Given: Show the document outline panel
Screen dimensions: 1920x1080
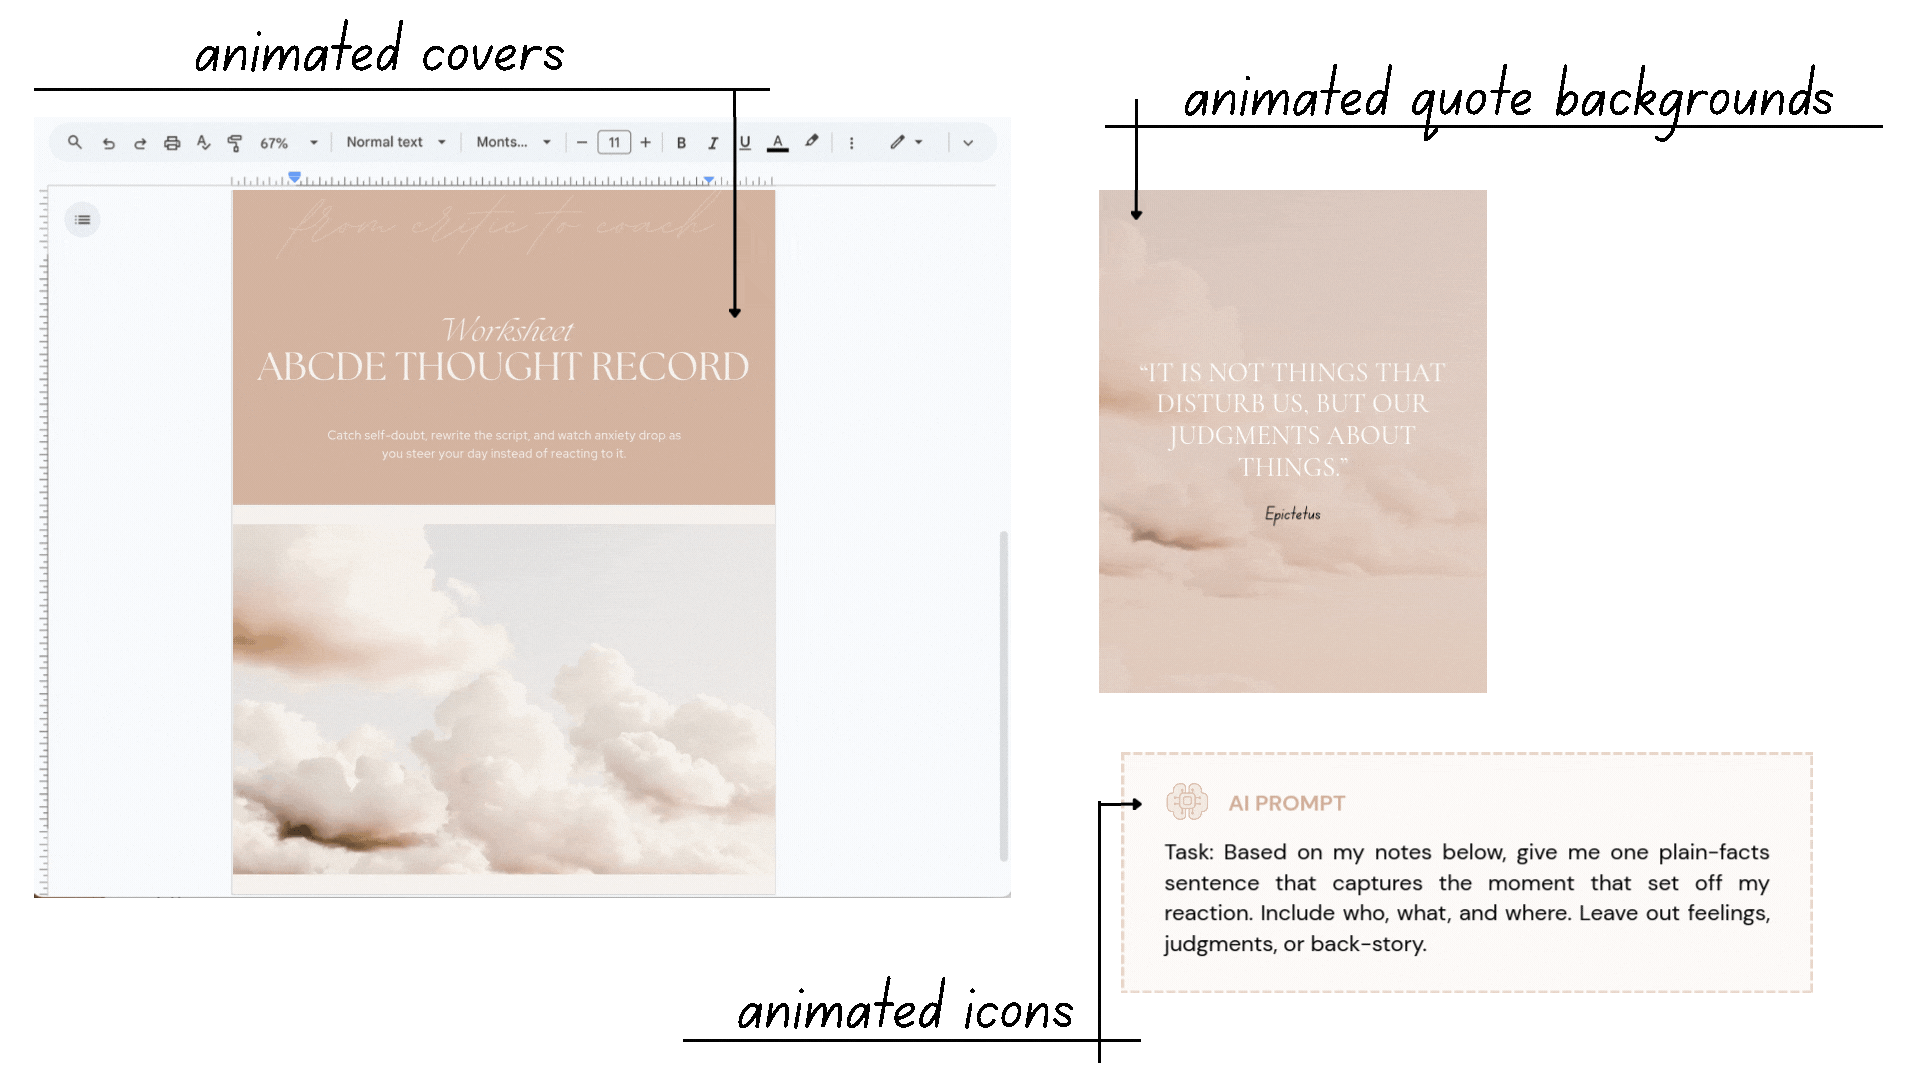Looking at the screenshot, I should click(83, 219).
